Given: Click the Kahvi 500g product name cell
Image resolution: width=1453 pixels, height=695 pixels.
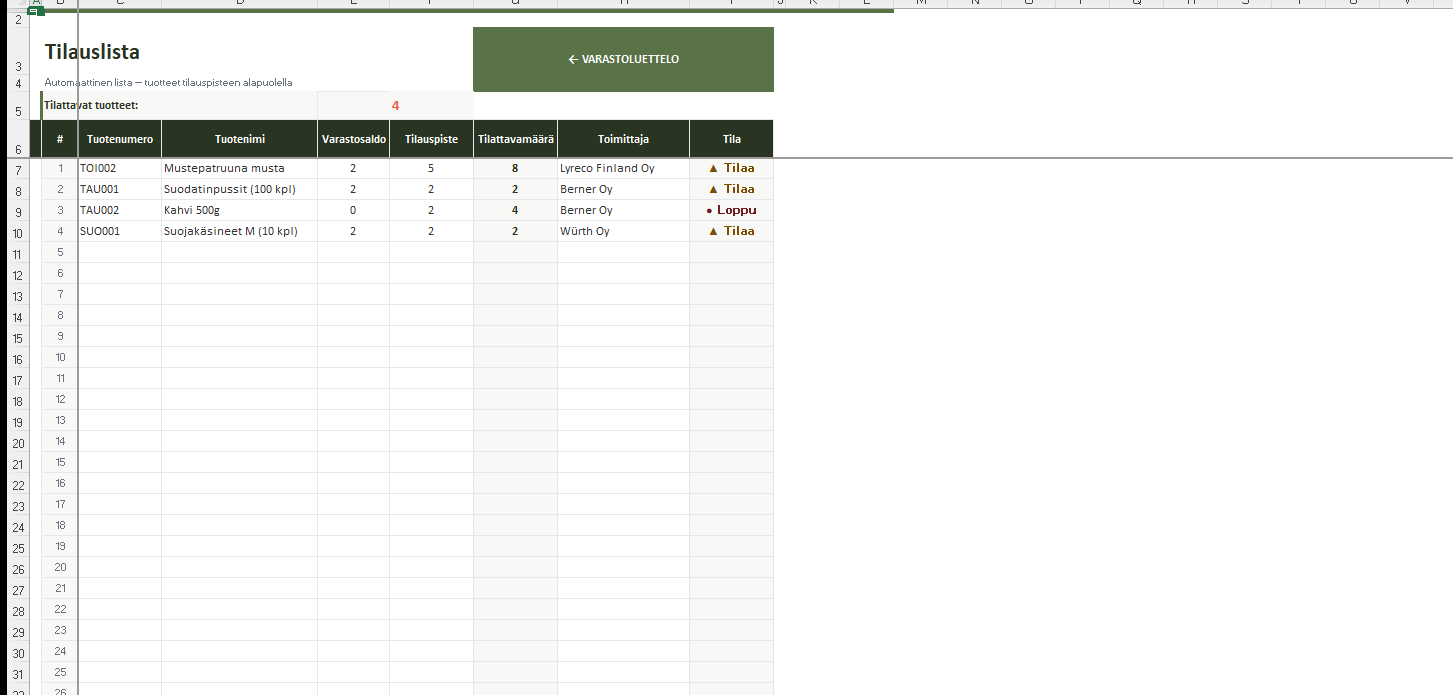Looking at the screenshot, I should 239,210.
